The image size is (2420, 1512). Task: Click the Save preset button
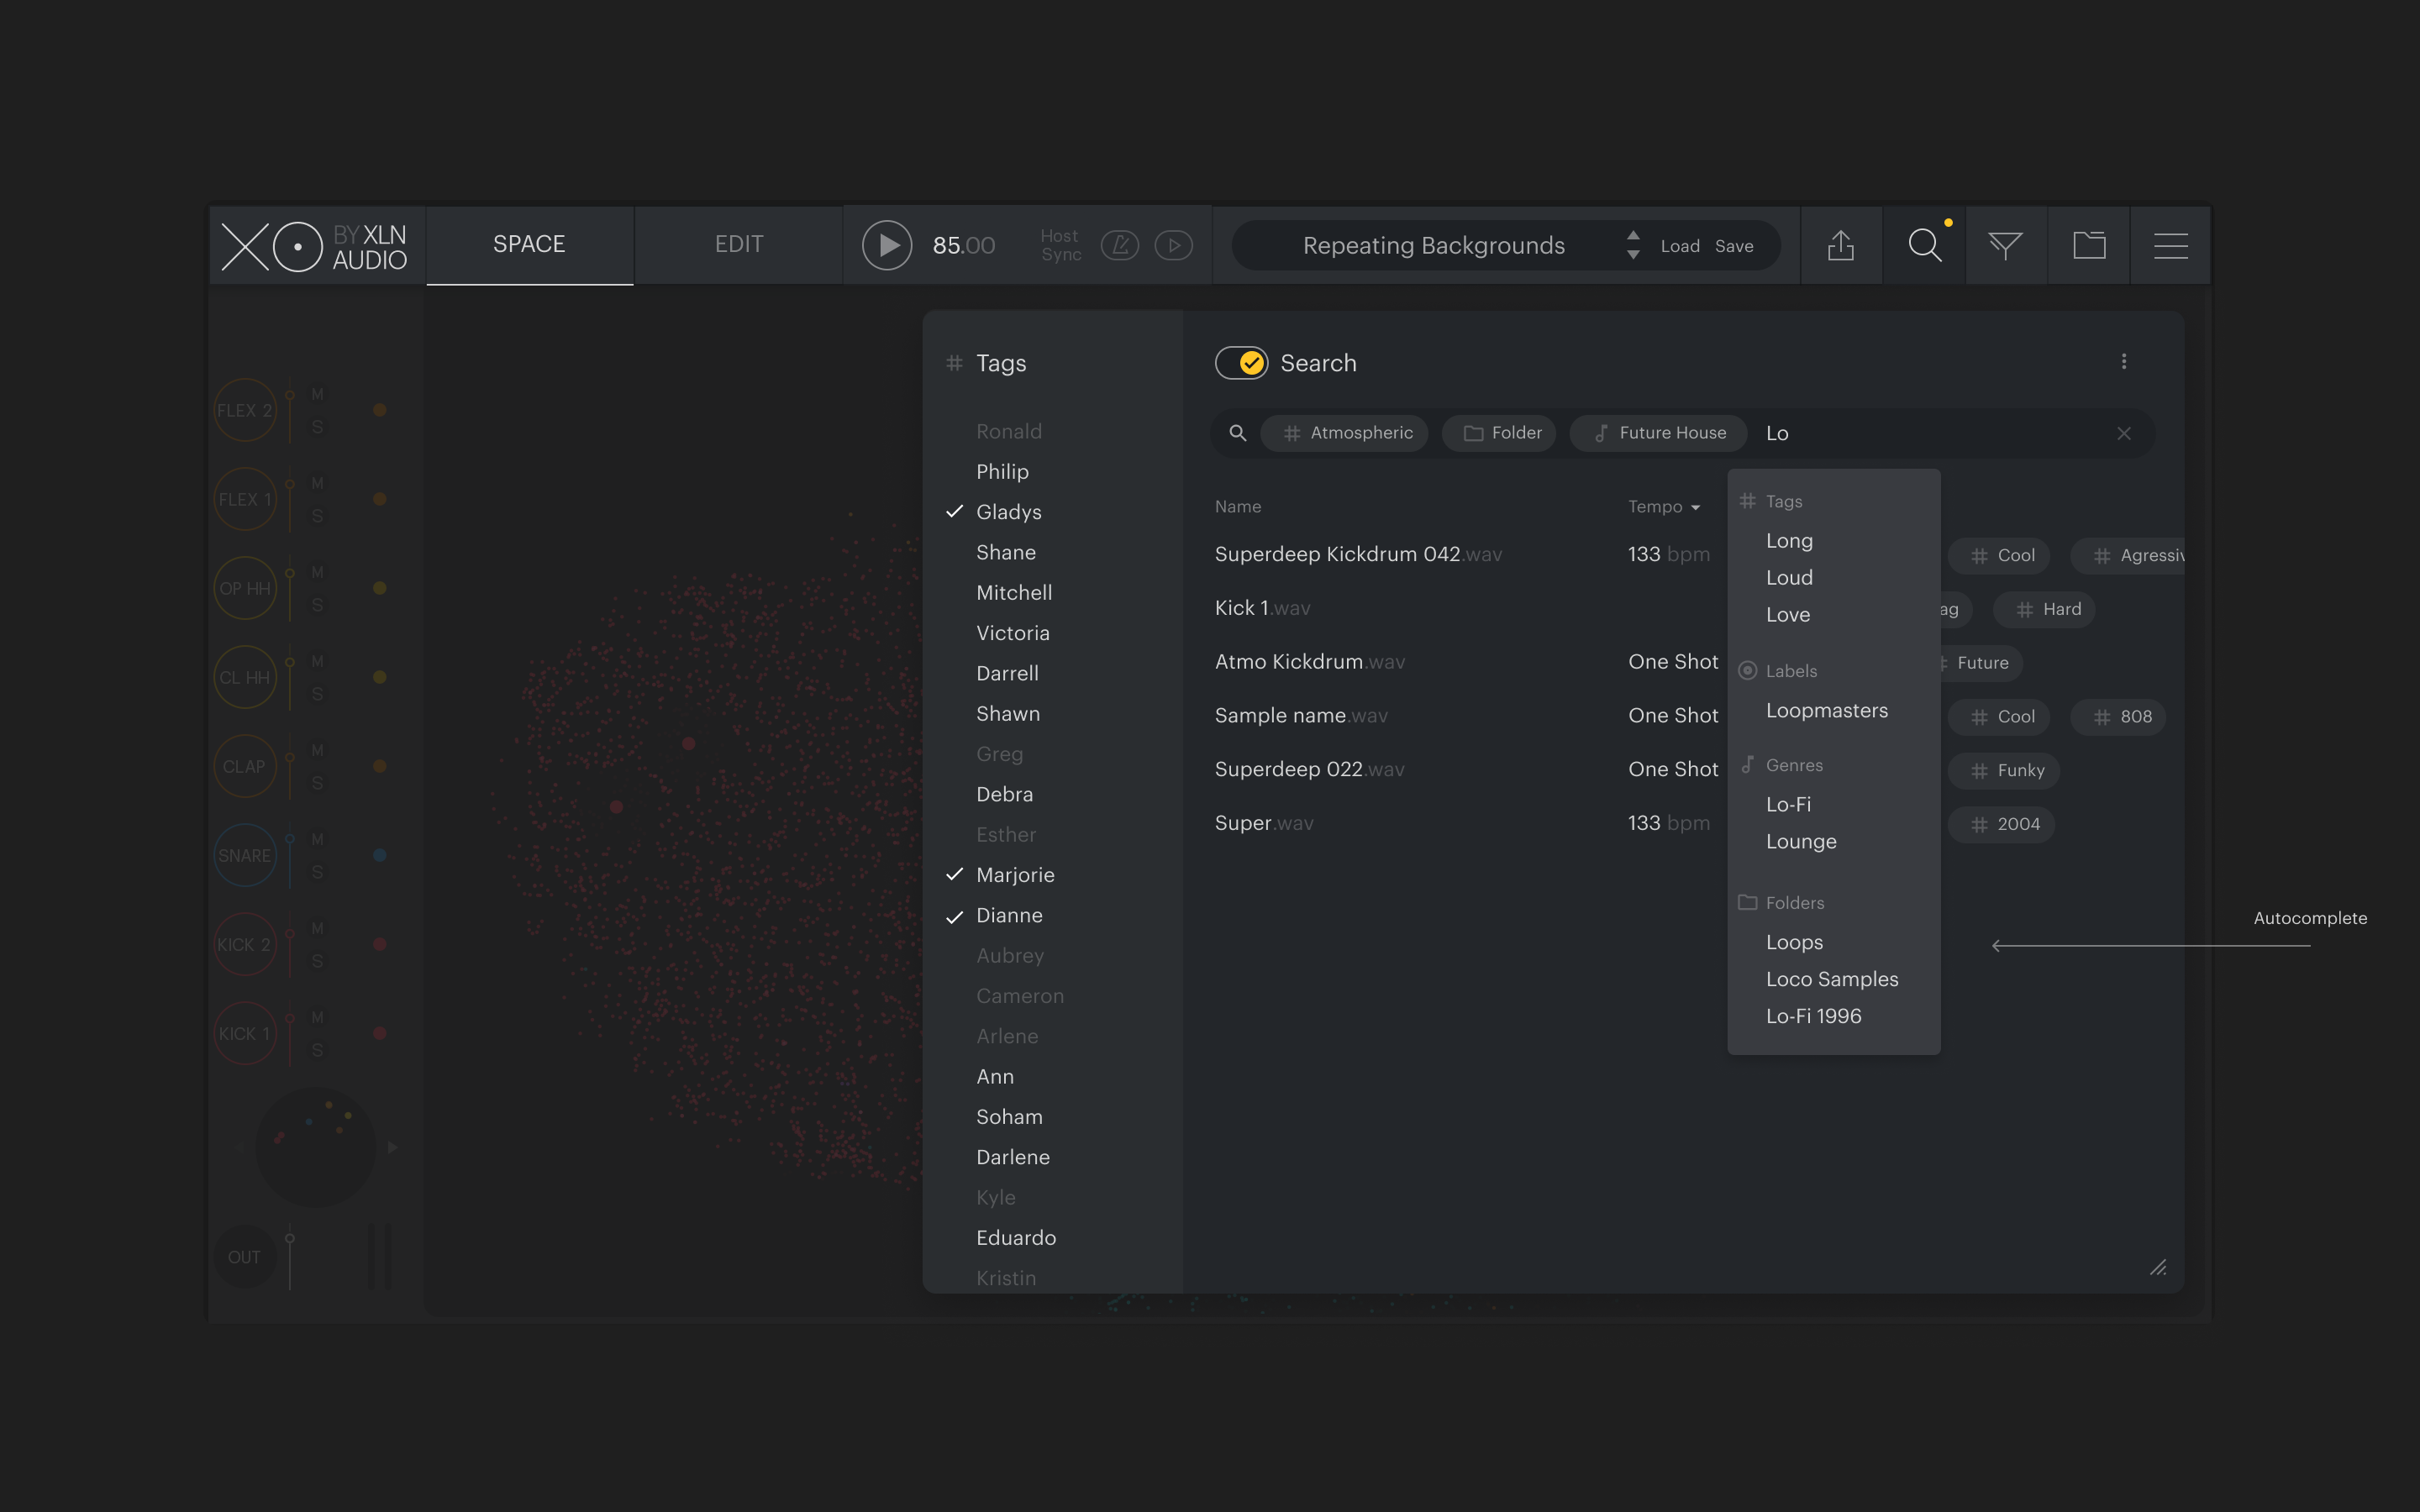[x=1733, y=247]
